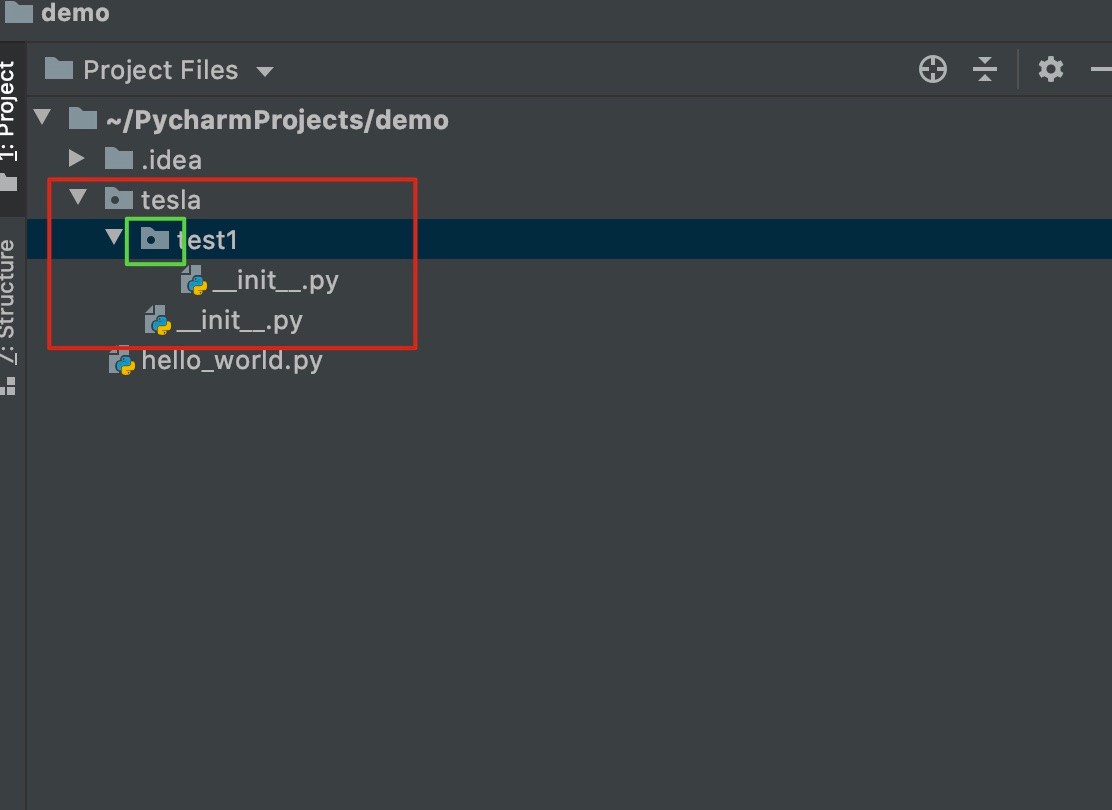
Task: Select the ~/PycharmProjects/demo root folder
Action: 277,120
